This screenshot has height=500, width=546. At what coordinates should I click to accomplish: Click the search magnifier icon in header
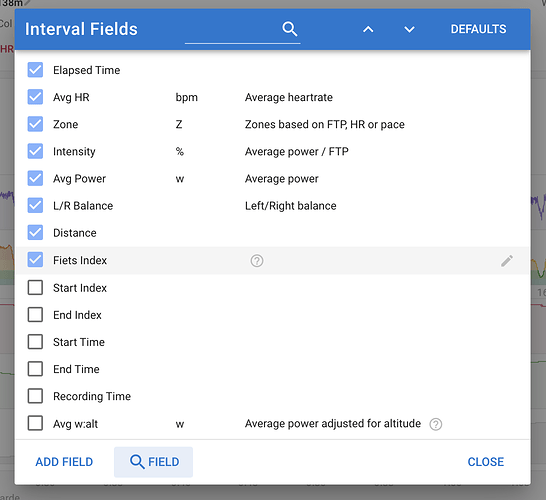(290, 29)
